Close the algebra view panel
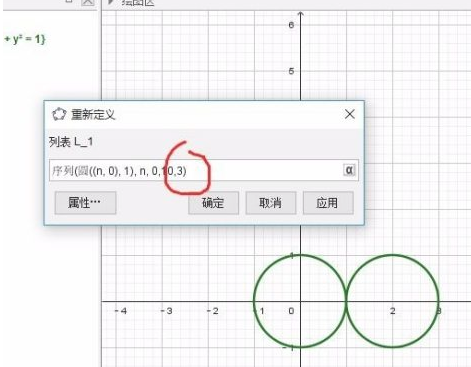Screen dimensions: 471x367 tap(88, 2)
